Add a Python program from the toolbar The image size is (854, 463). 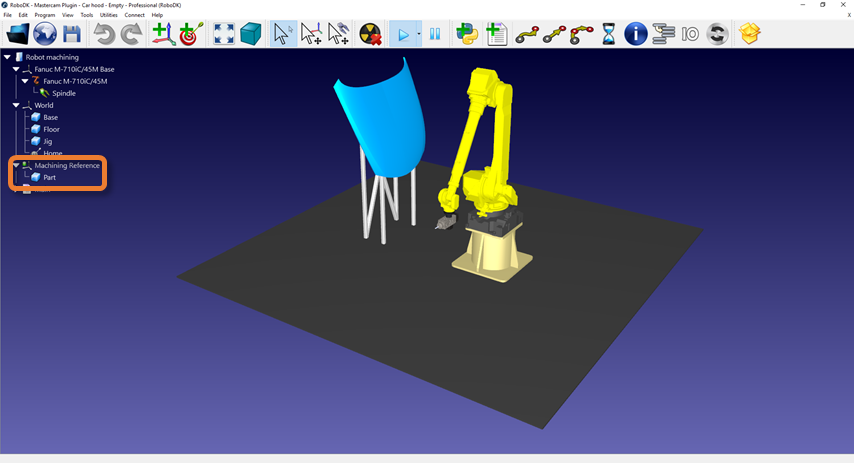(466, 34)
